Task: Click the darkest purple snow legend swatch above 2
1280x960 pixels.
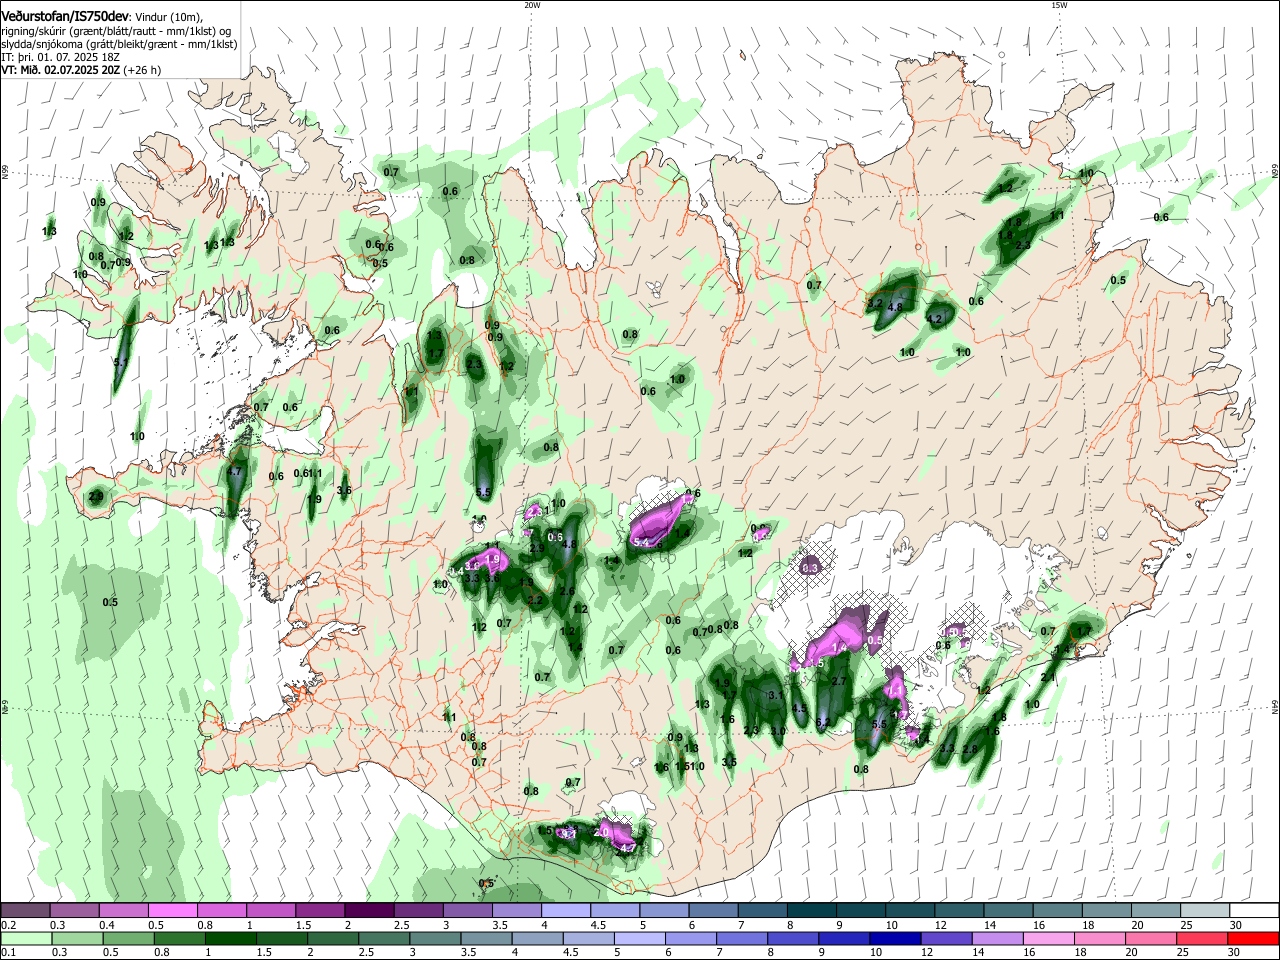Action: click(369, 910)
